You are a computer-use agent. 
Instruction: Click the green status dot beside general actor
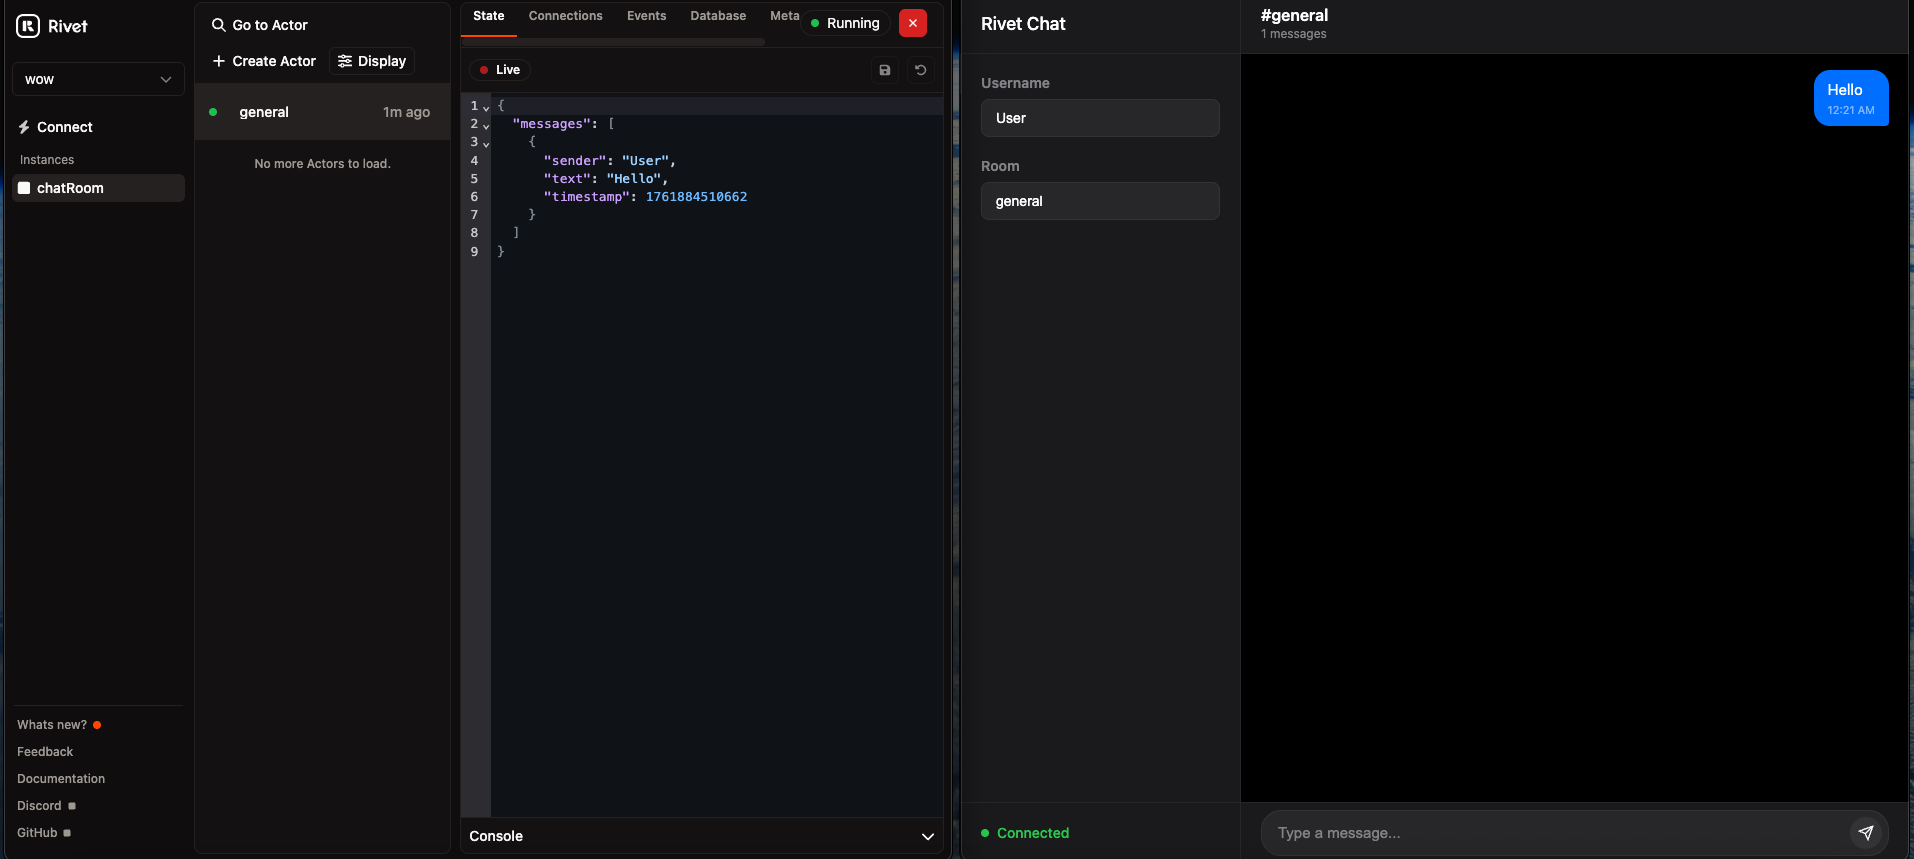[213, 112]
